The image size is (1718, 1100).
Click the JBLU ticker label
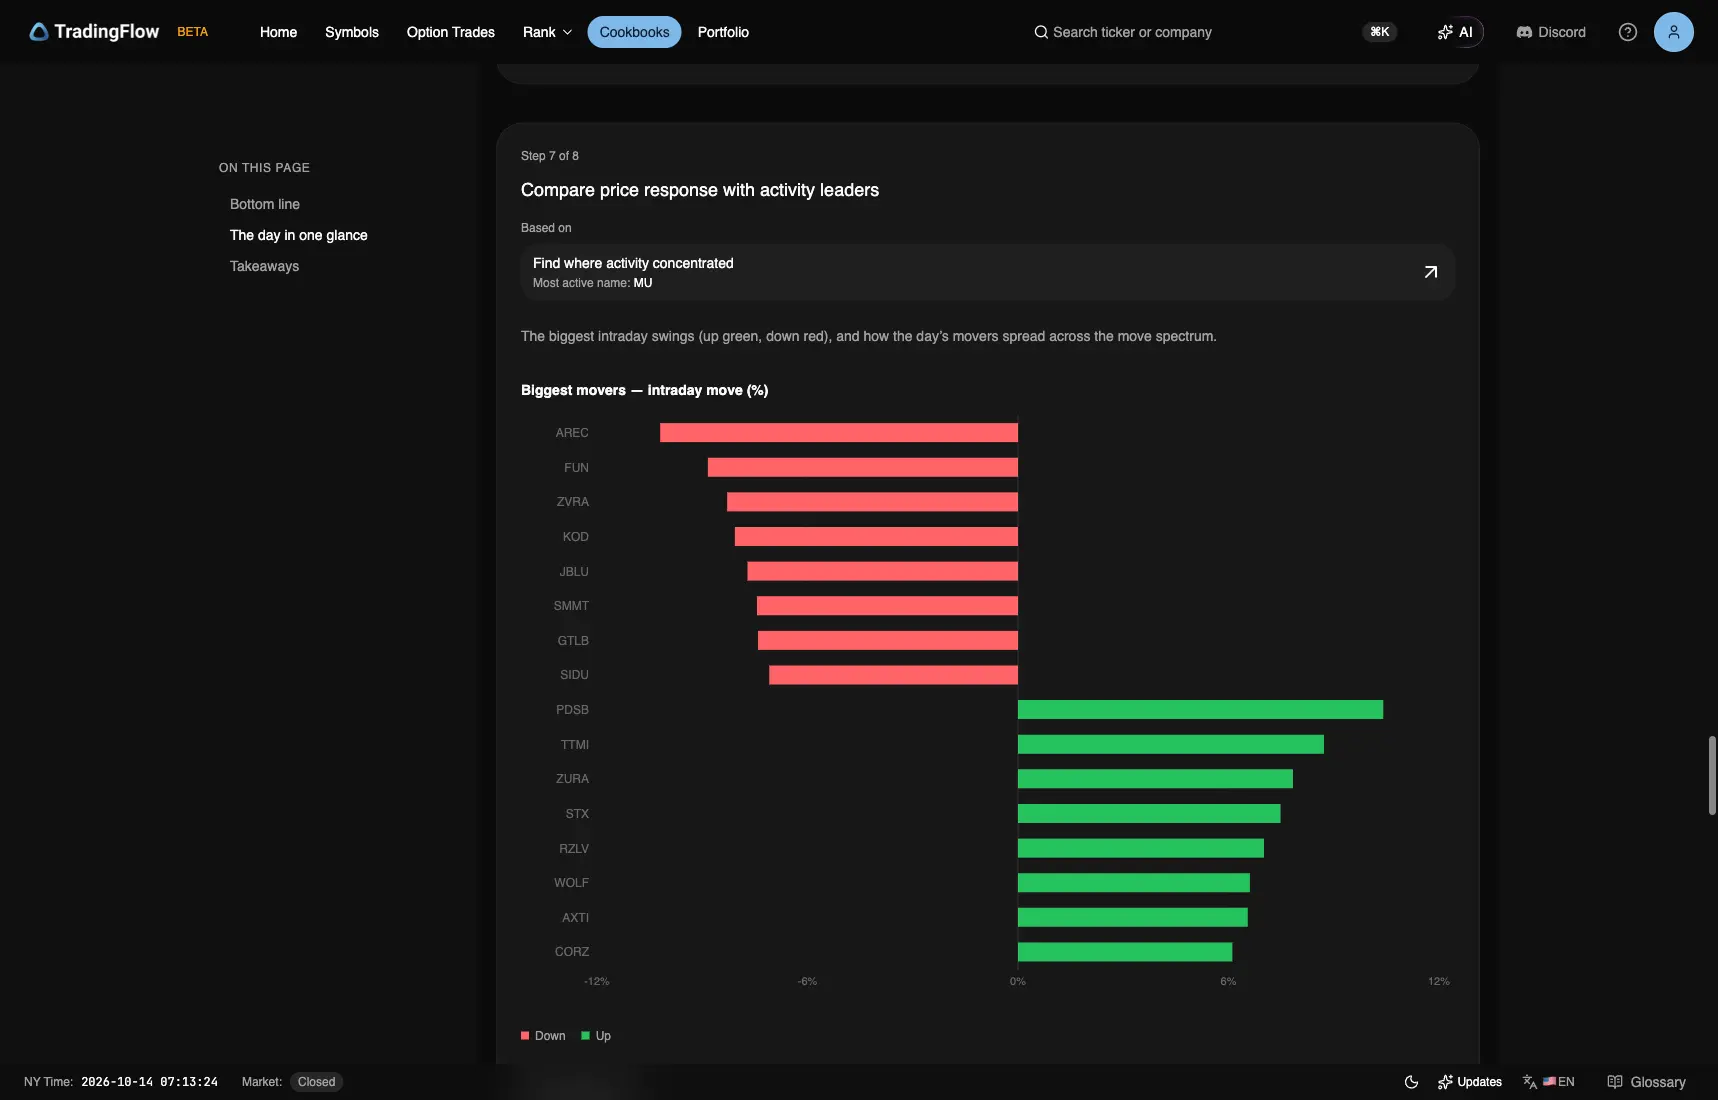tap(574, 572)
